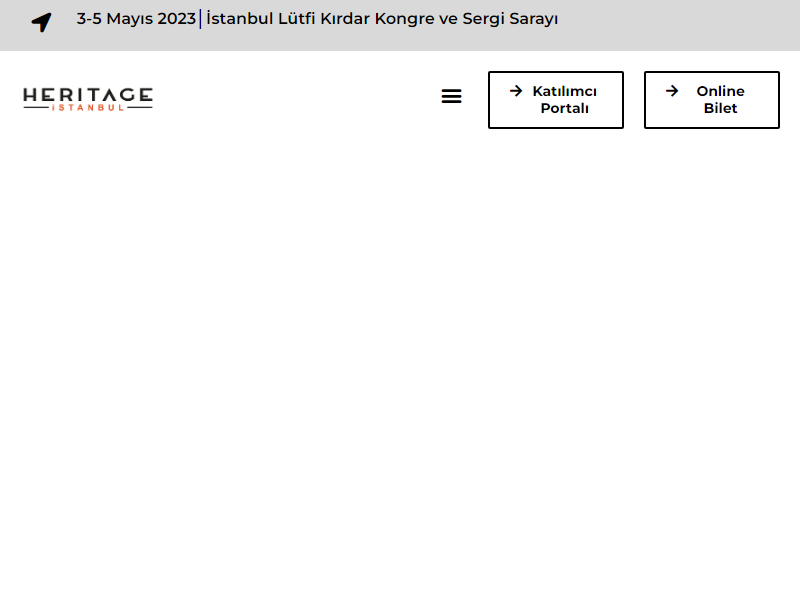Screen dimensions: 800x600
Task: Click the word "Katılımcı" in the portal button
Action: point(564,91)
